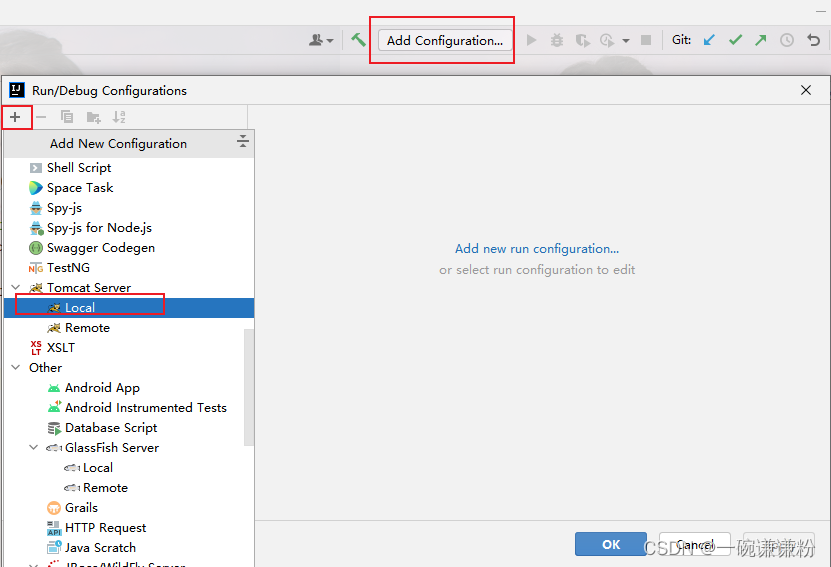
Task: Choose Remote under Tomcat Server
Action: tap(129, 328)
